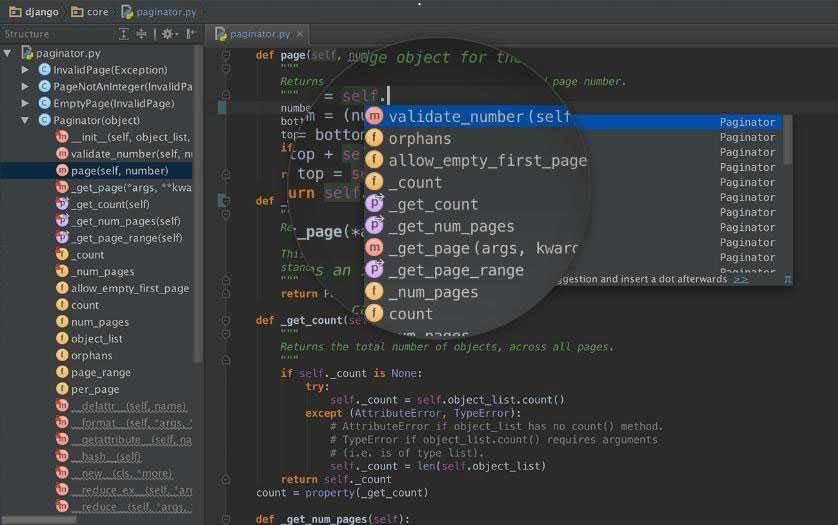Select count field in structure tree

[85, 305]
